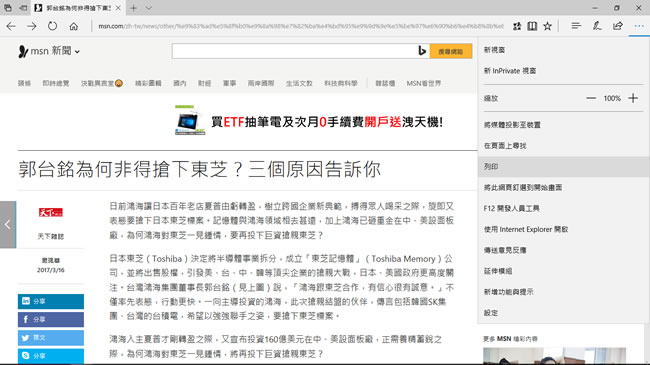Close the More actions menu via ellipsis
This screenshot has height=365, width=650.
(x=639, y=26)
